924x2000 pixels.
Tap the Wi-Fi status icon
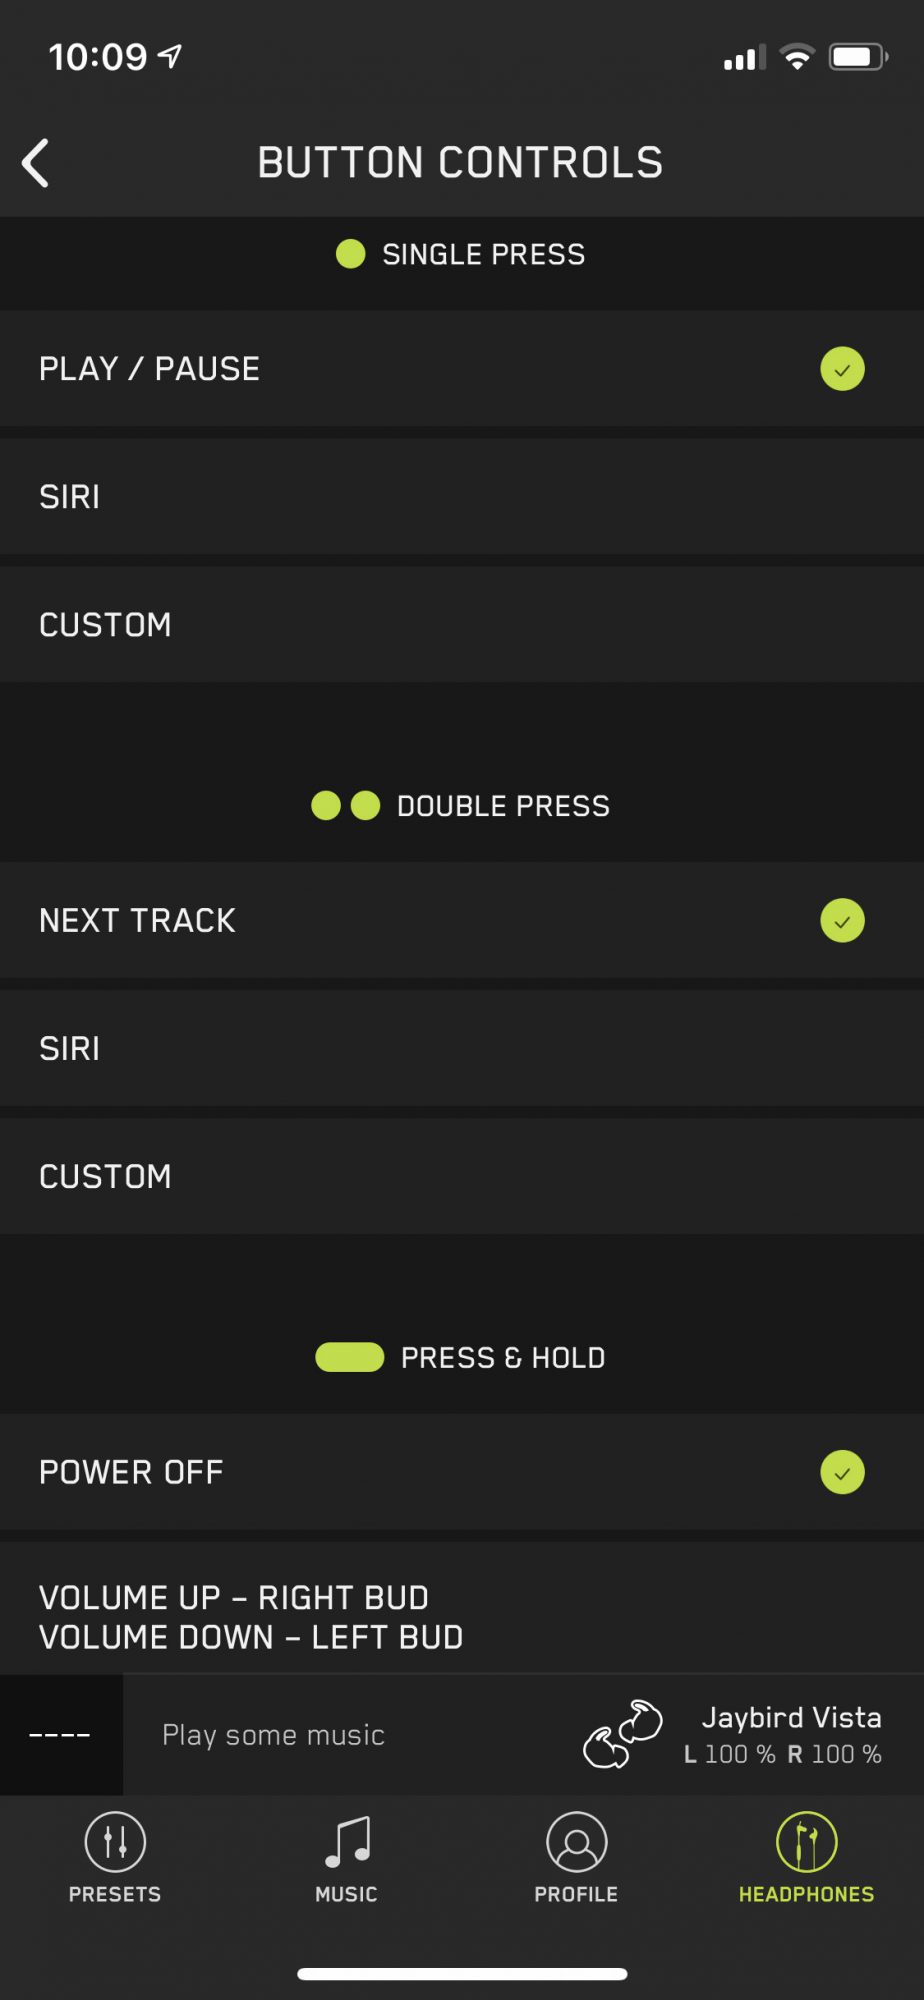797,57
